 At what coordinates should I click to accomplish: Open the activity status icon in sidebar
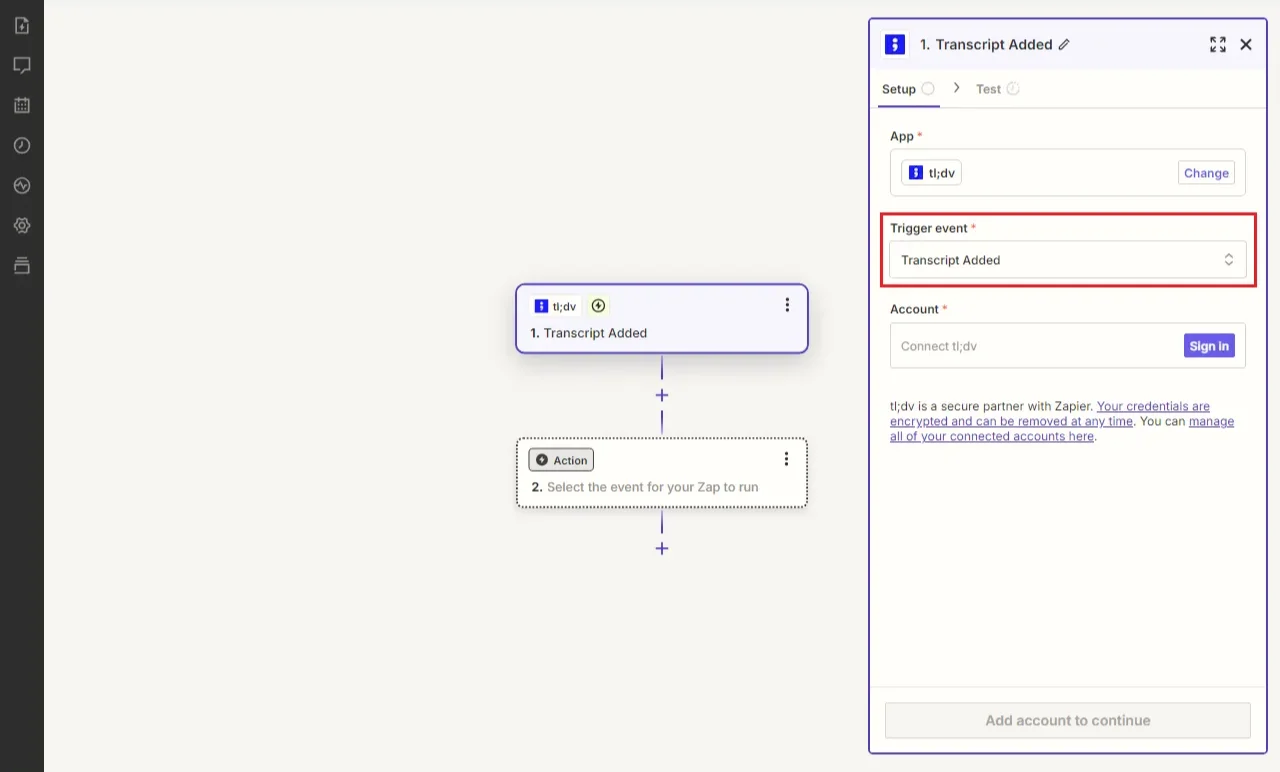pyautogui.click(x=22, y=186)
